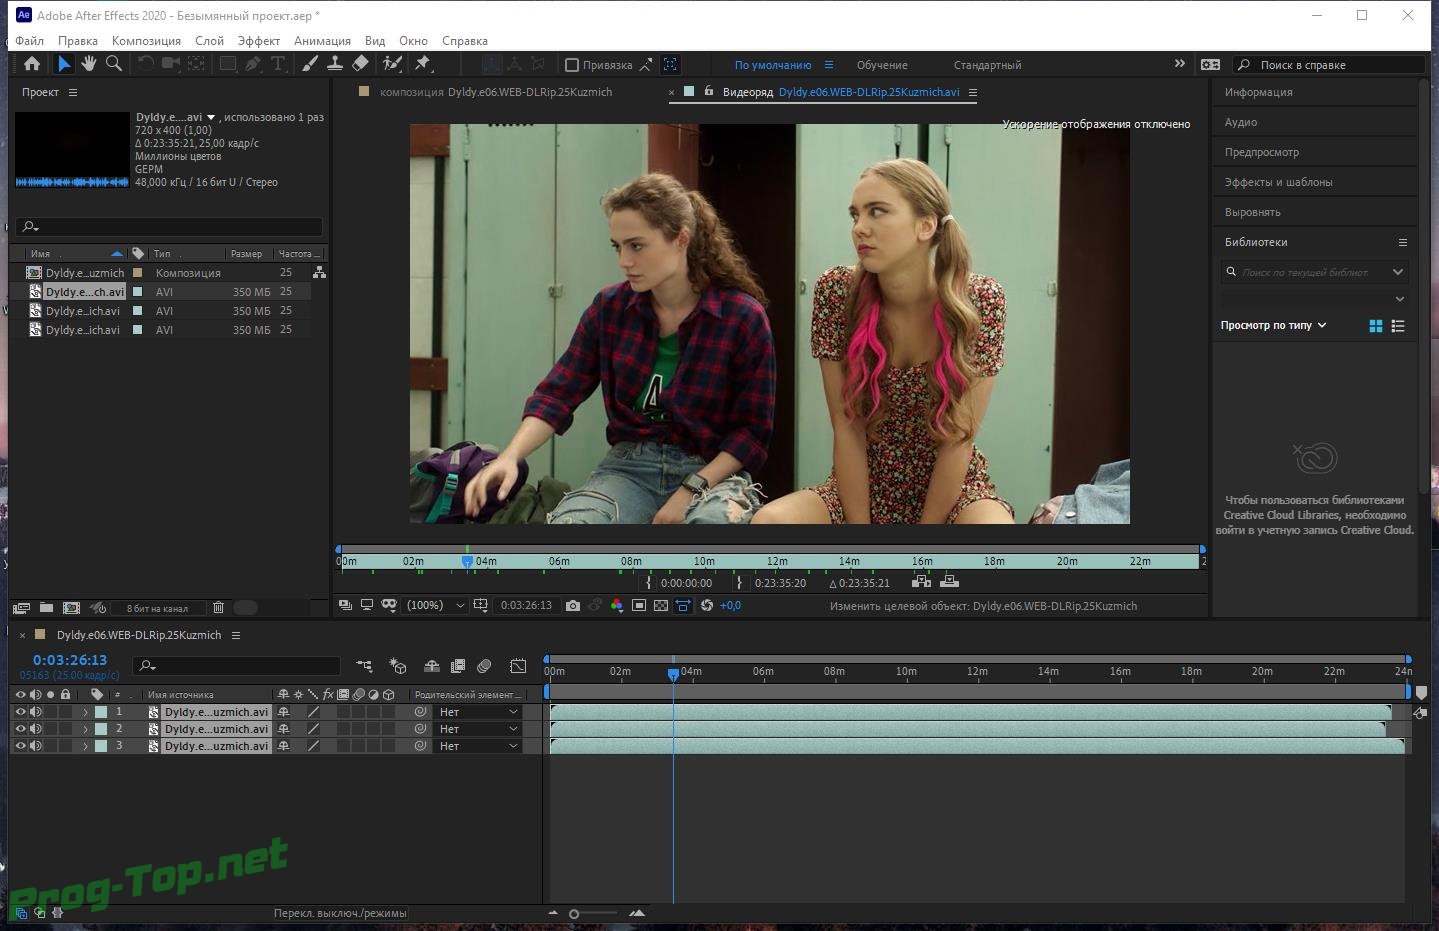The image size is (1439, 931).
Task: Select the Zoom magnifier tool
Action: (x=114, y=64)
